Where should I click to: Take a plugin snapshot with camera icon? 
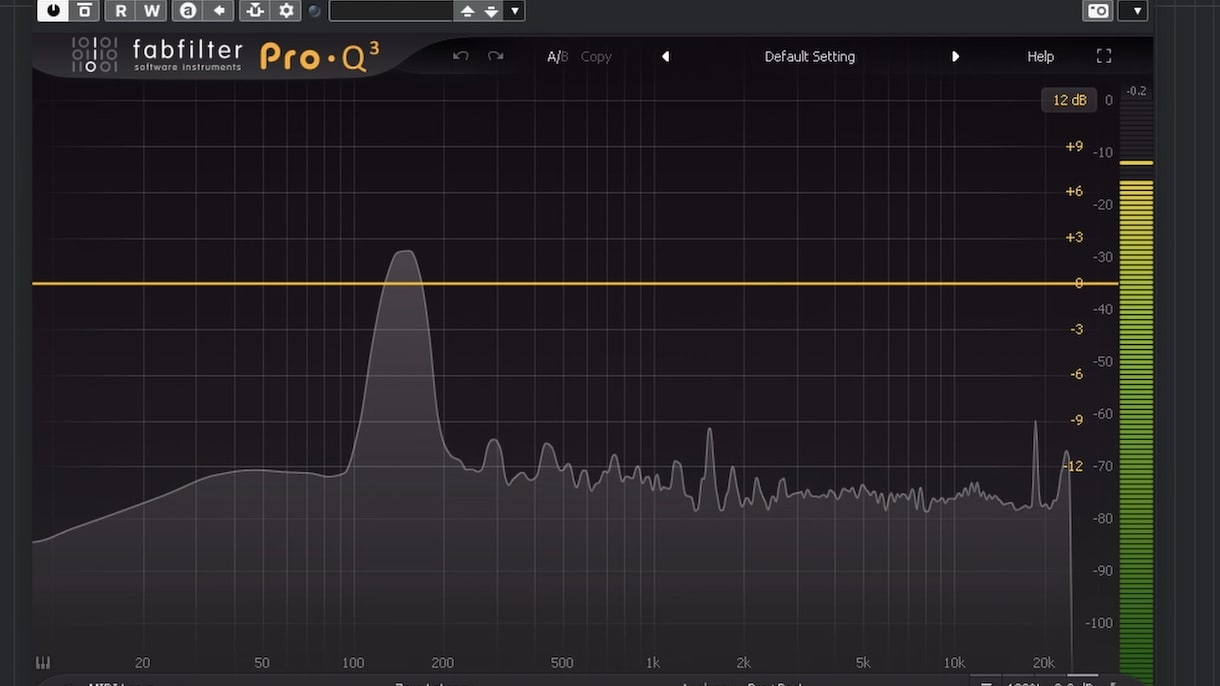coord(1098,10)
